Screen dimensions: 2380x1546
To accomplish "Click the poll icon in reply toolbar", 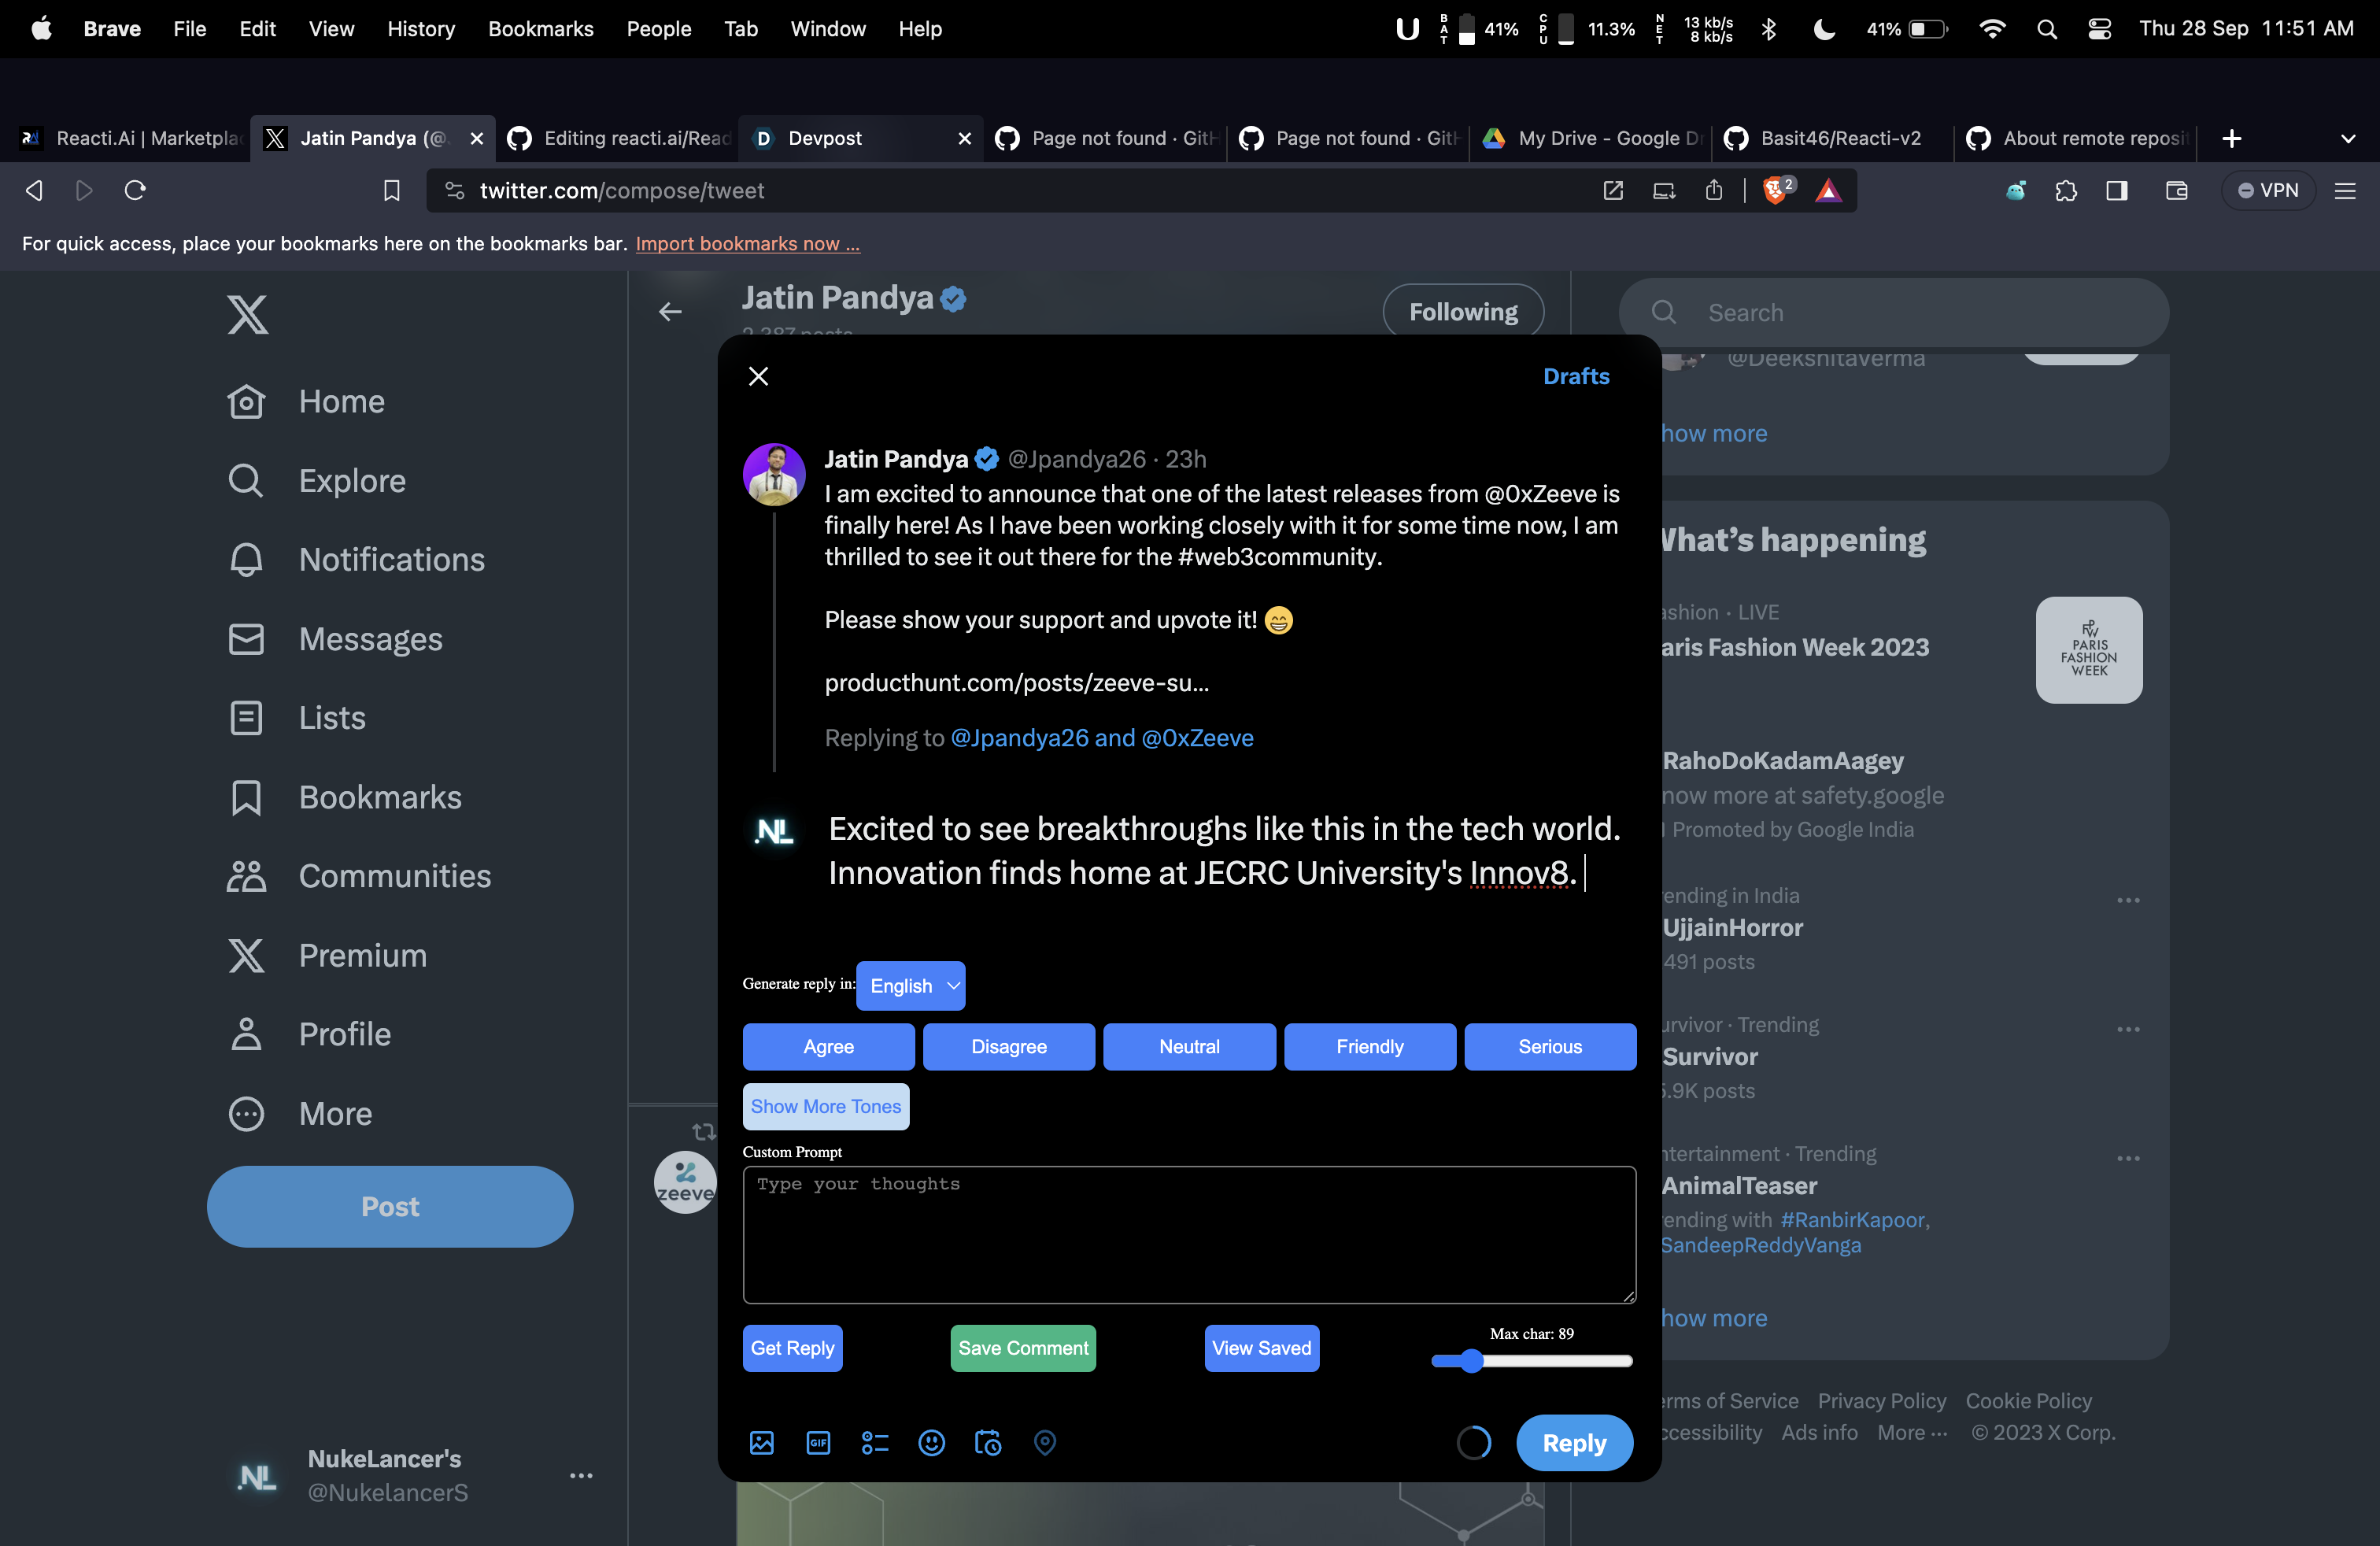I will tap(874, 1442).
